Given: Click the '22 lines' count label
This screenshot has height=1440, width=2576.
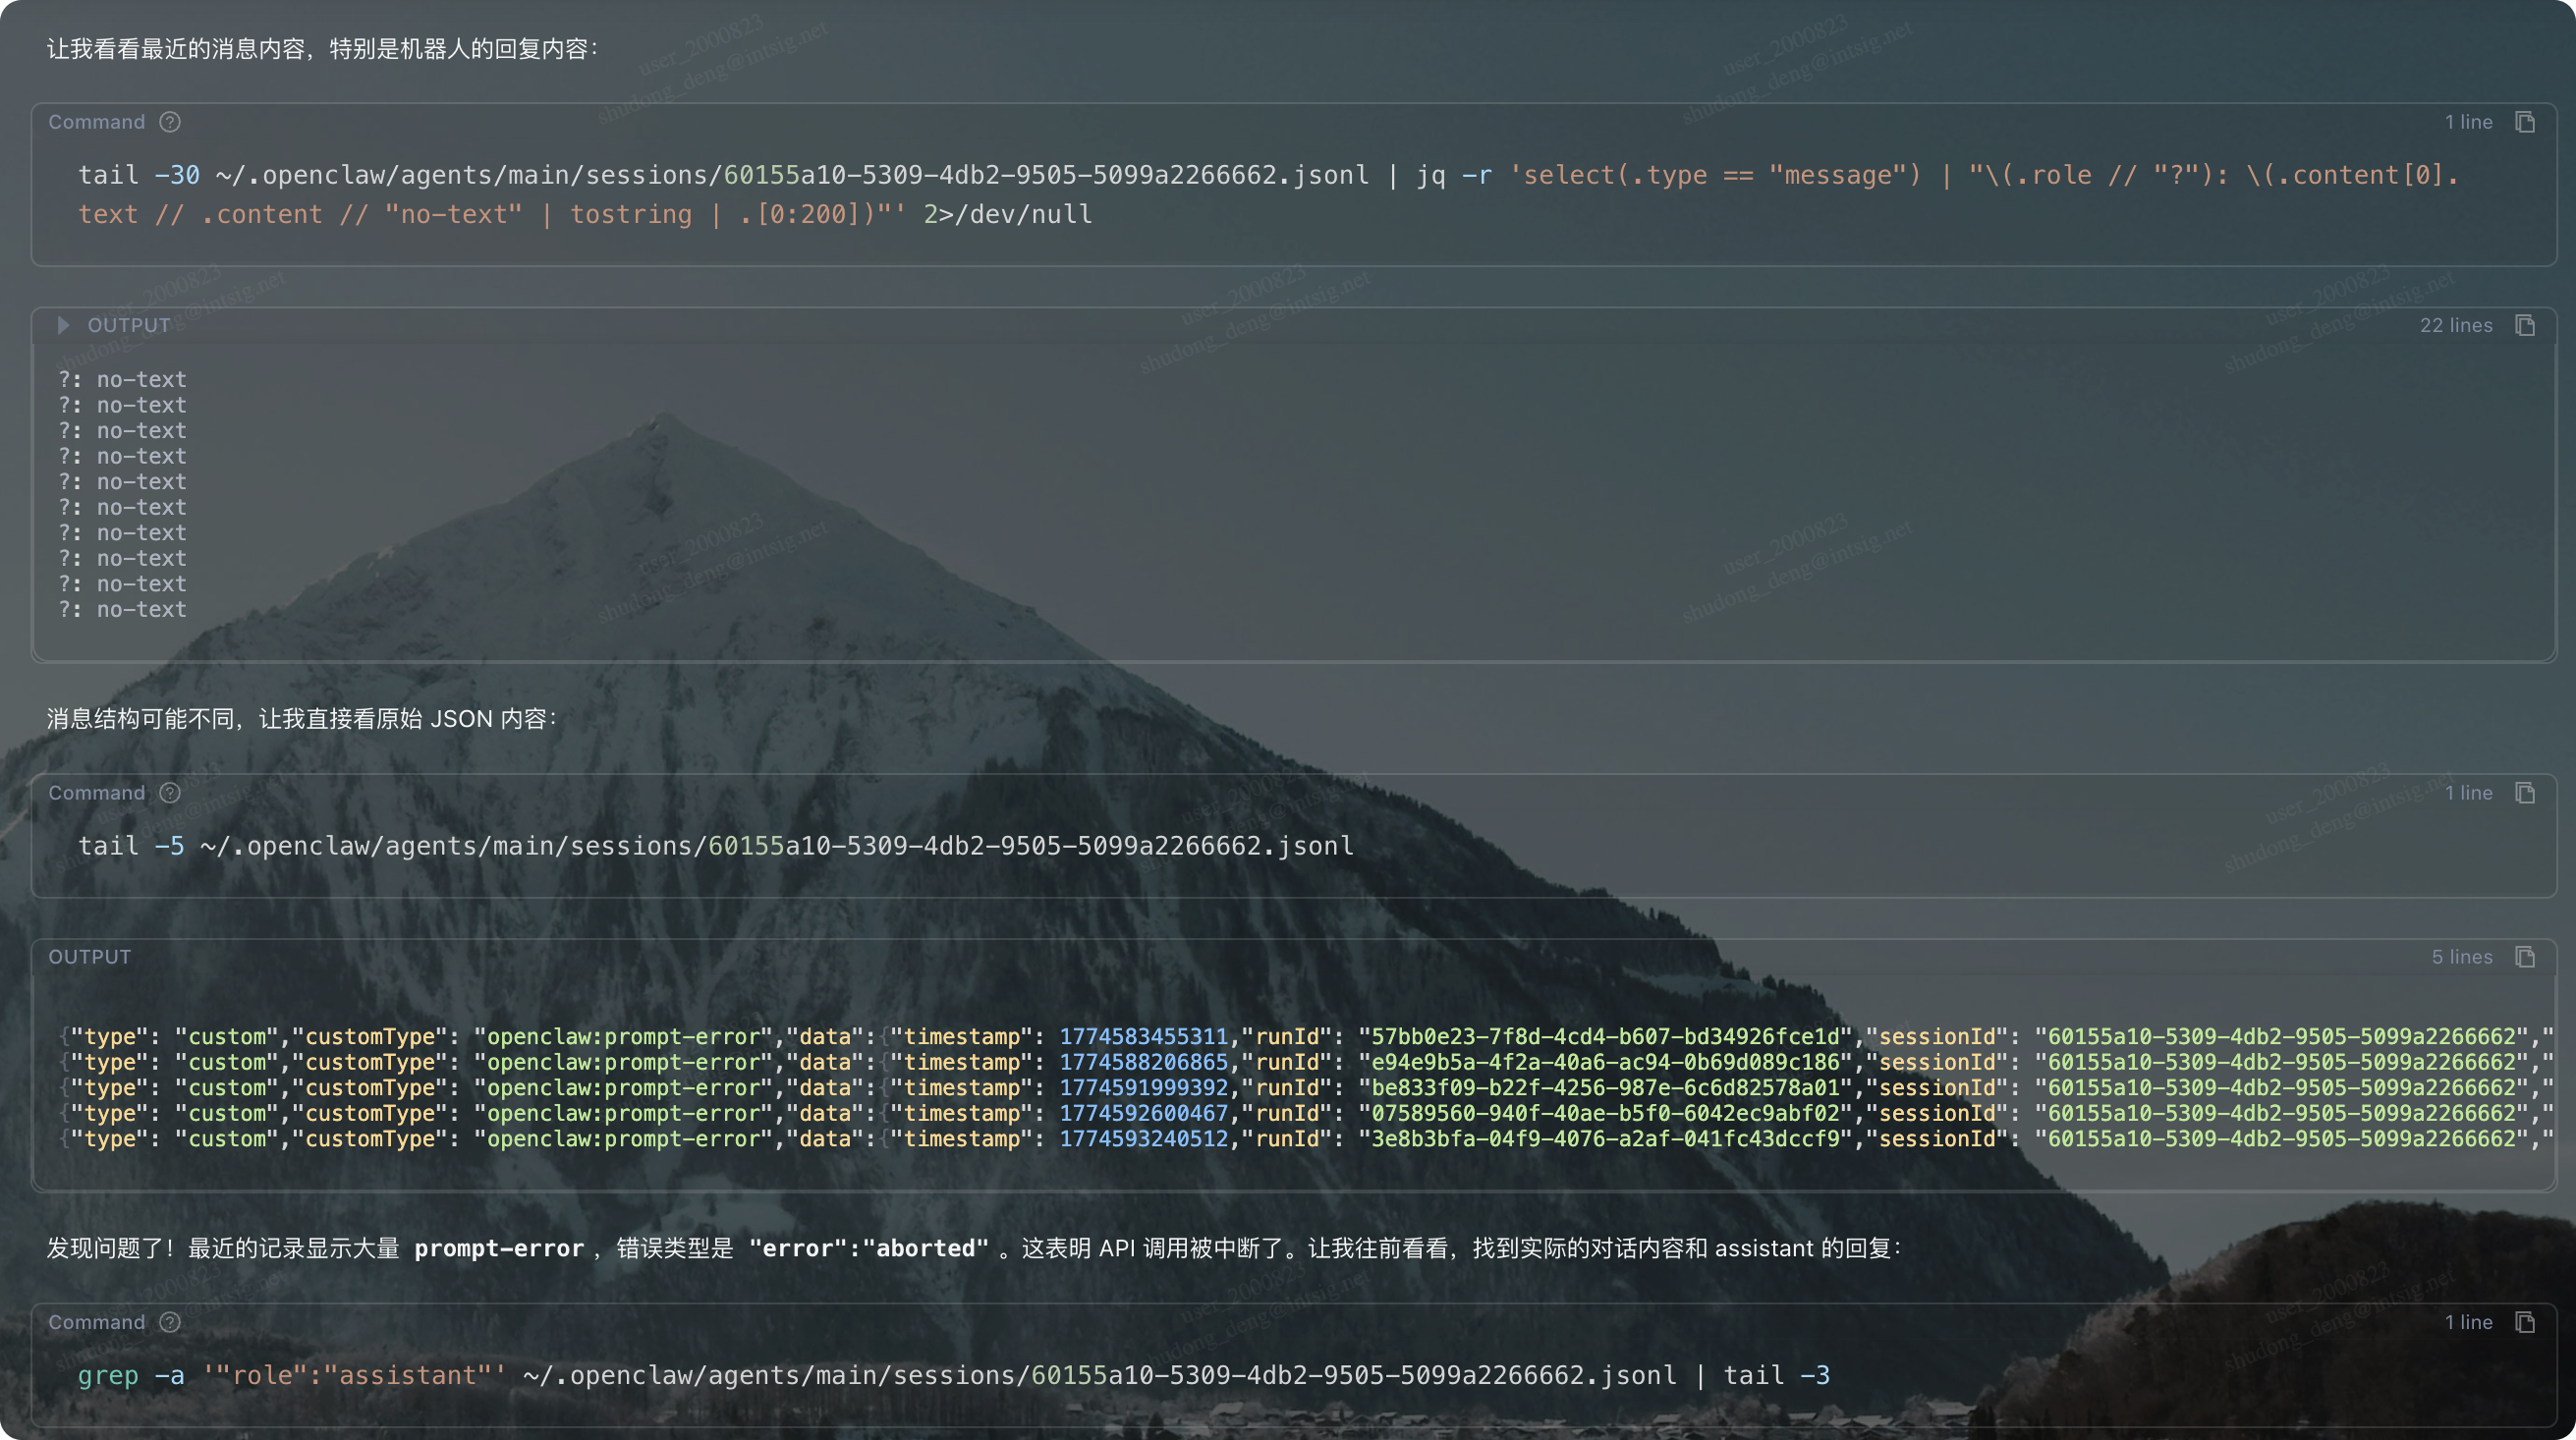Looking at the screenshot, I should [2455, 325].
